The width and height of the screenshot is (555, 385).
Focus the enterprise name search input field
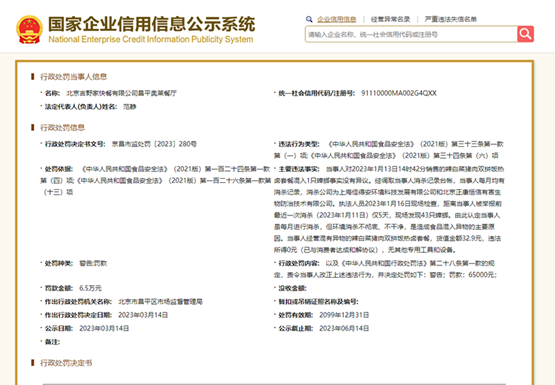[x=411, y=34]
